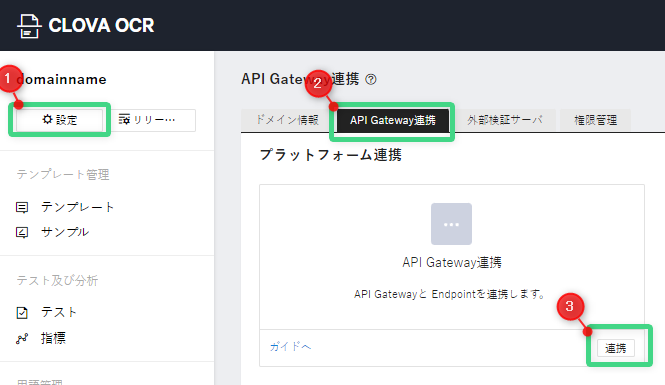Click the プラットフォーム連携 heading
The width and height of the screenshot is (665, 385).
click(x=331, y=155)
